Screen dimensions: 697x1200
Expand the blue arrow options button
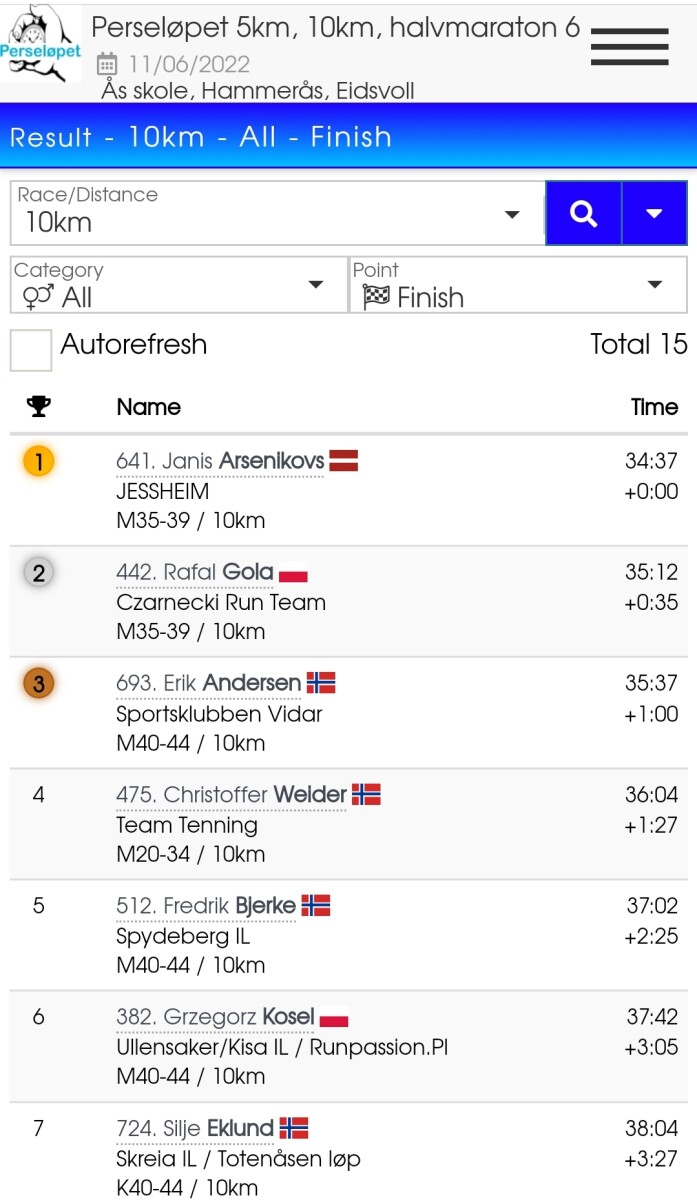pos(655,213)
